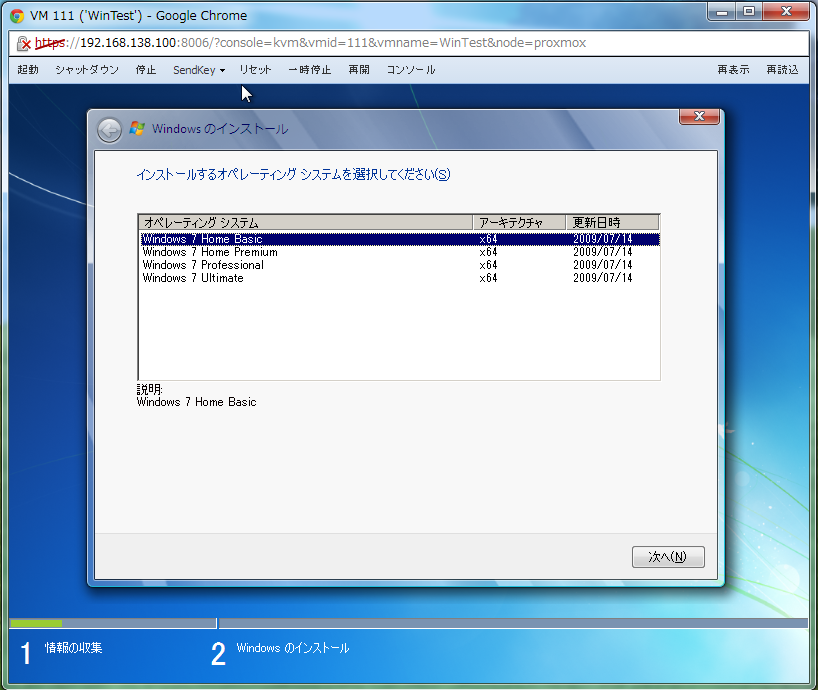
Task: Click シャットダウン in the VM toolbar
Action: 87,70
